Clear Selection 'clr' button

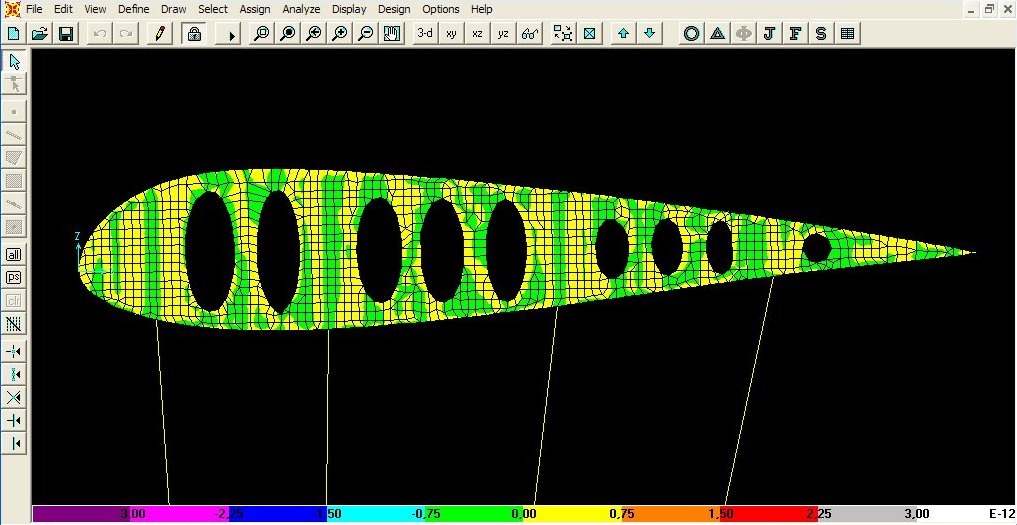point(14,300)
